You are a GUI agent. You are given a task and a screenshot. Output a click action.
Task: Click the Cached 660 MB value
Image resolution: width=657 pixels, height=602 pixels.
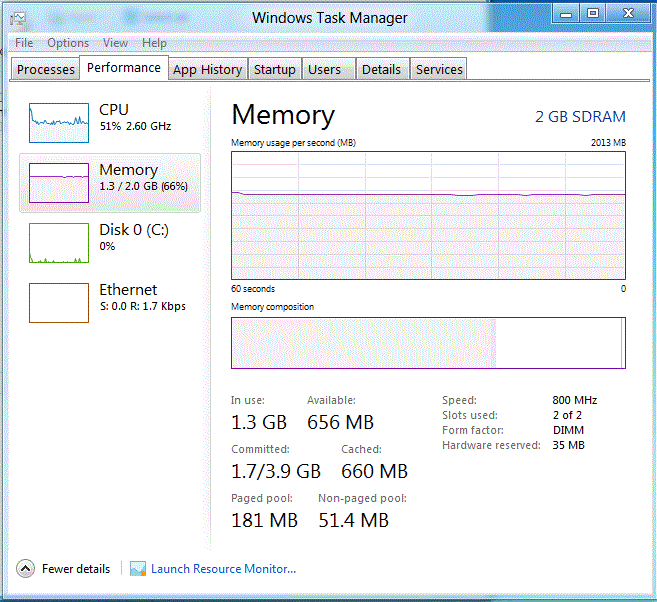(374, 471)
